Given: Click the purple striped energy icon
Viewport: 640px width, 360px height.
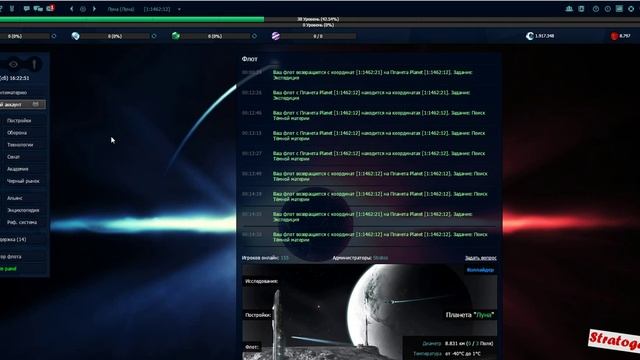Looking at the screenshot, I should [276, 36].
